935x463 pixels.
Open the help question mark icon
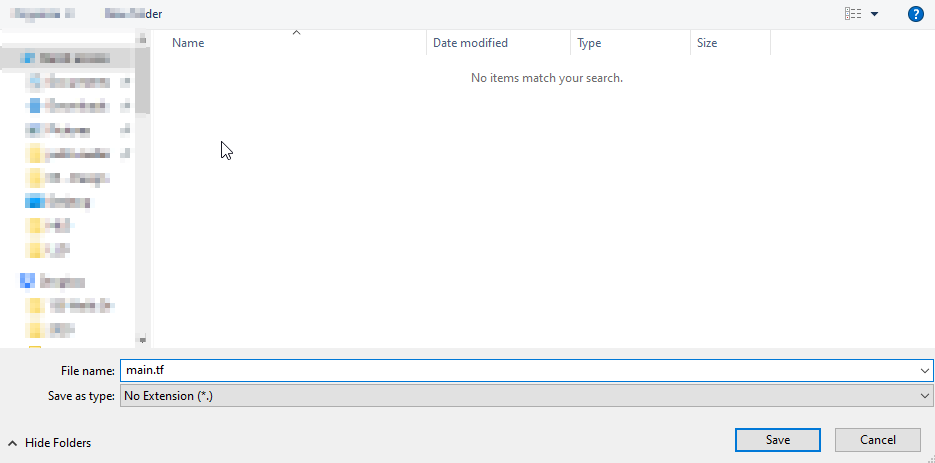click(915, 14)
